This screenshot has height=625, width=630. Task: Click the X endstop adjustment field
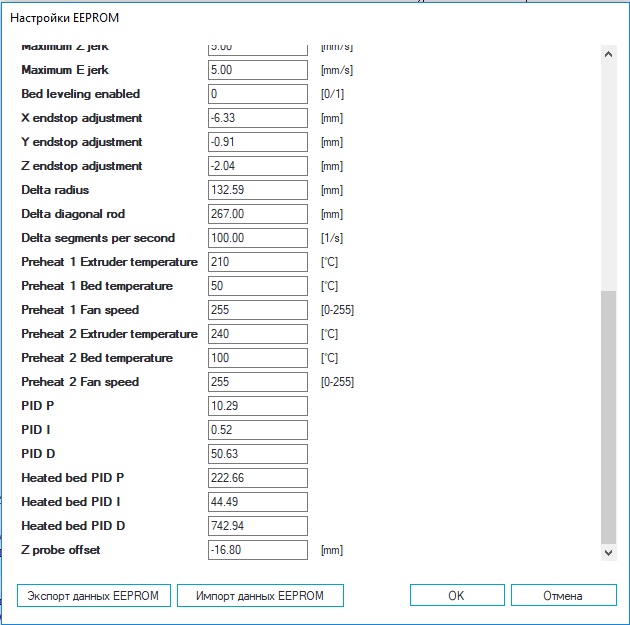(258, 118)
